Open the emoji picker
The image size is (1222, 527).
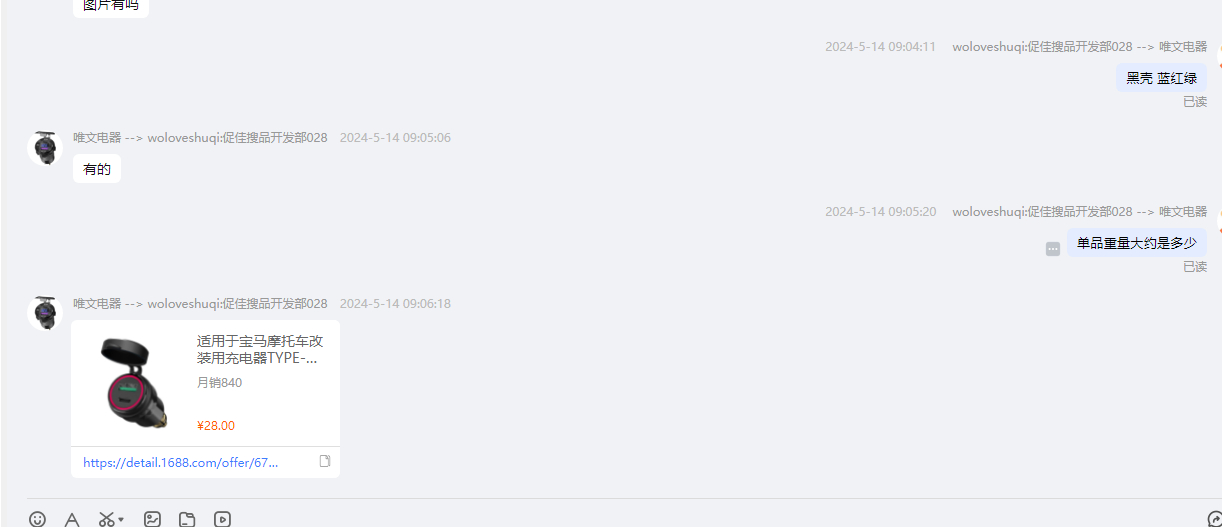pyautogui.click(x=37, y=519)
